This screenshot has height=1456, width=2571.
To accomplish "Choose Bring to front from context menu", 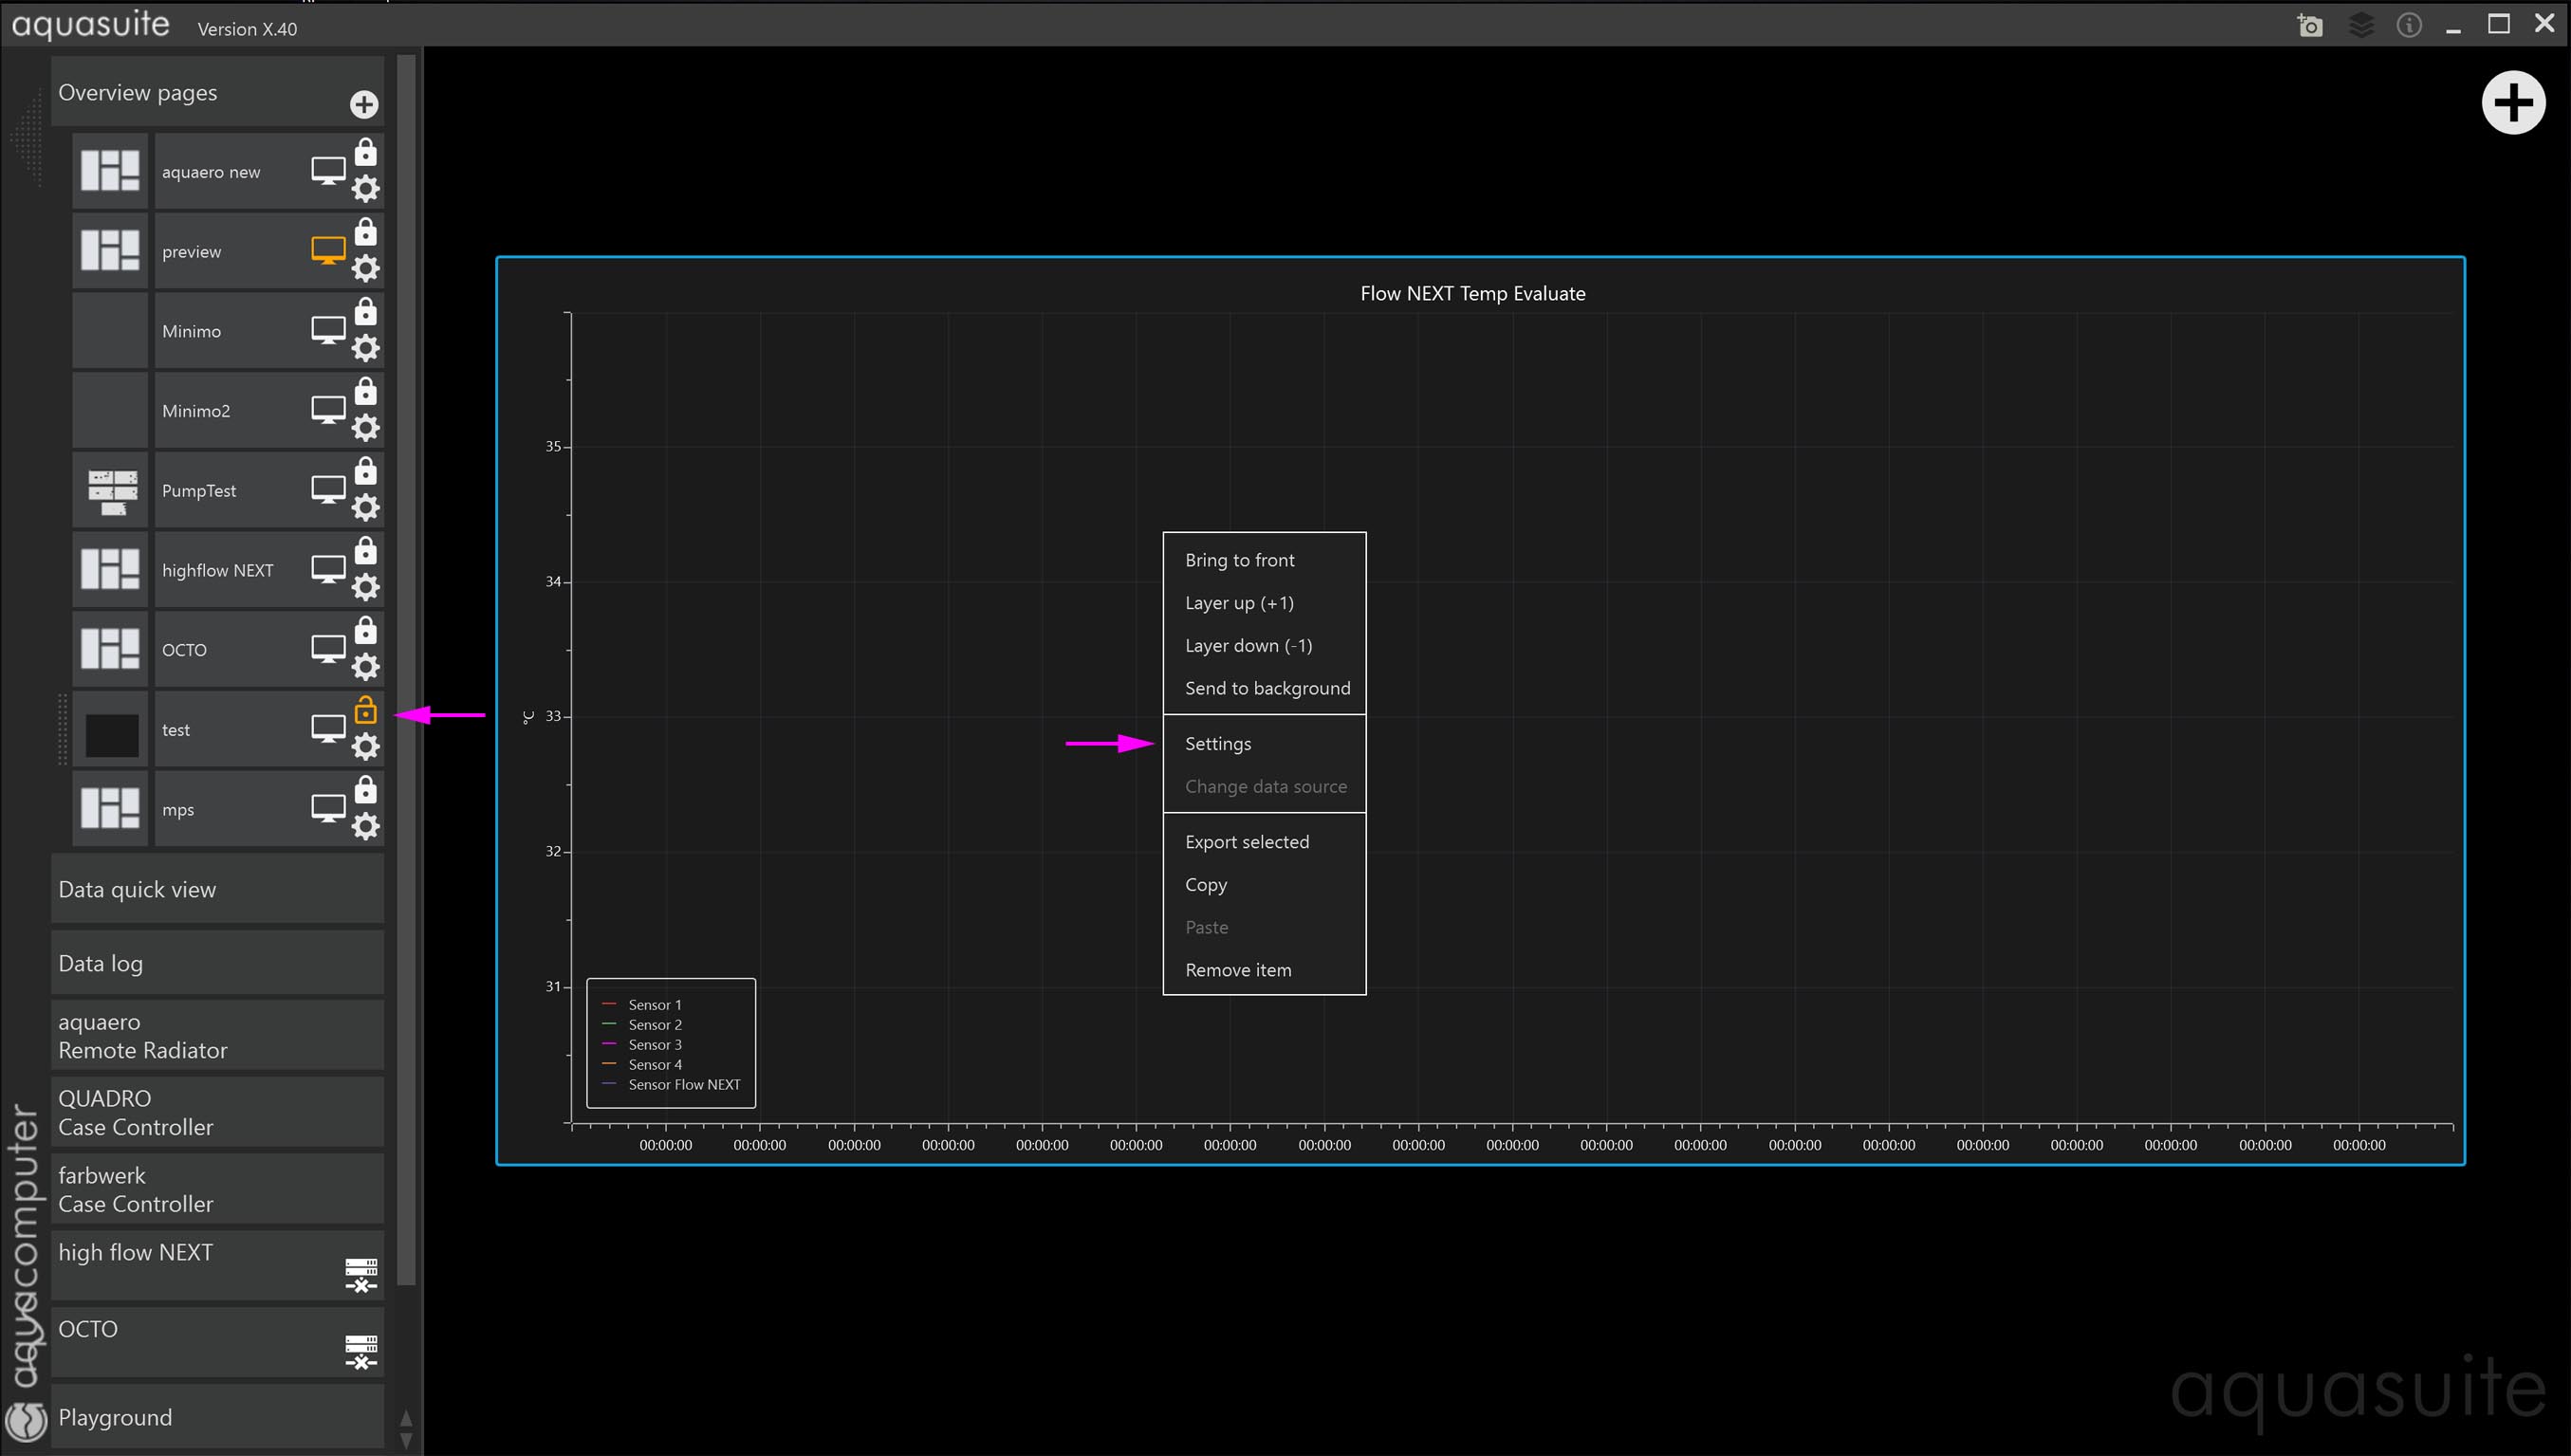I will point(1239,560).
